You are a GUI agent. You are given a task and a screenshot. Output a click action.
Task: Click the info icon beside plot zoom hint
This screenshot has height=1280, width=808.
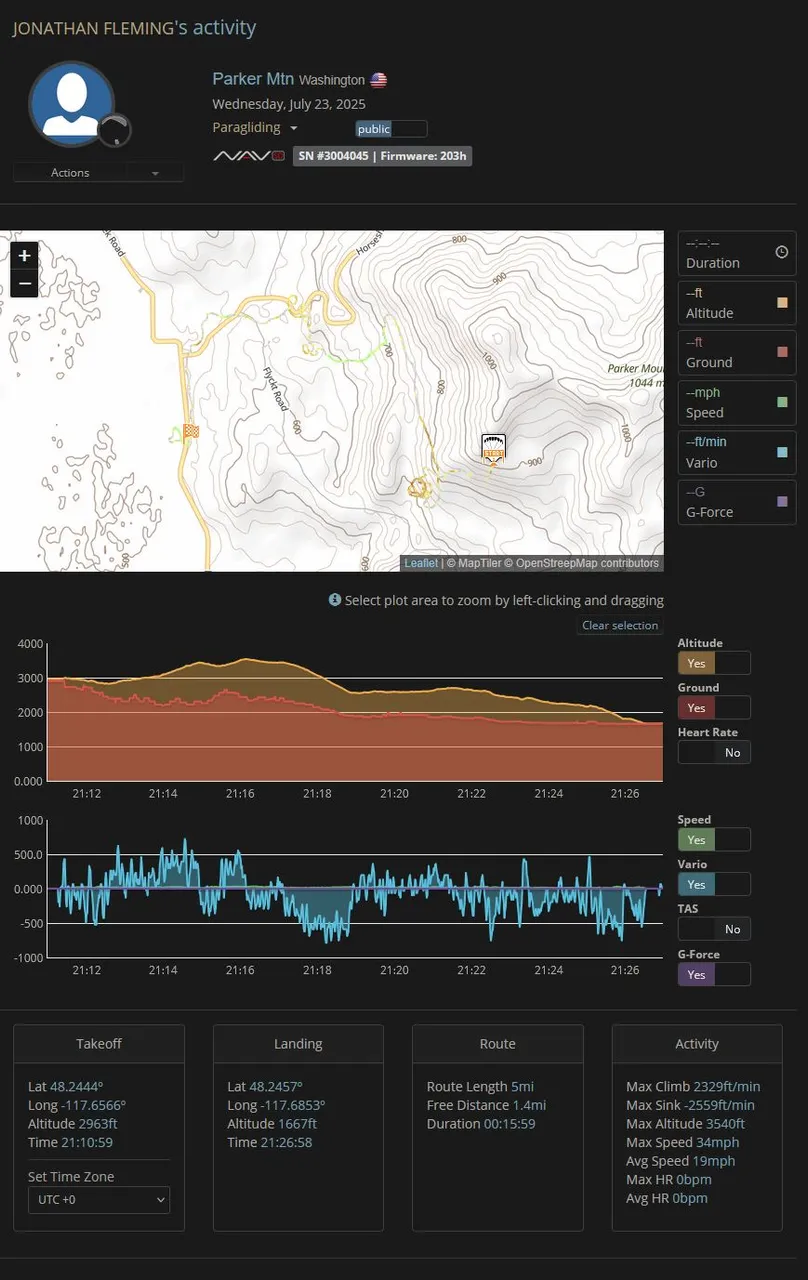pyautogui.click(x=335, y=600)
